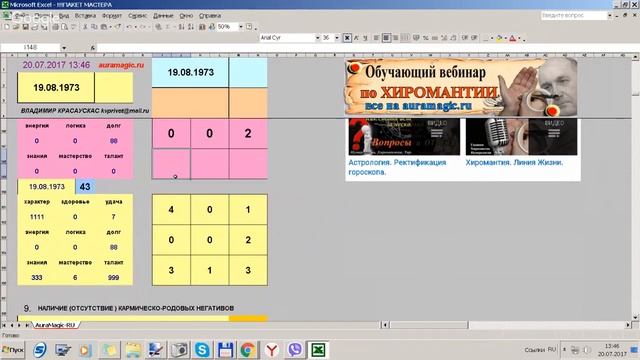This screenshot has height=360, width=640.
Task: Open the Хиромантия. Линия Жизни link
Action: click(x=514, y=162)
